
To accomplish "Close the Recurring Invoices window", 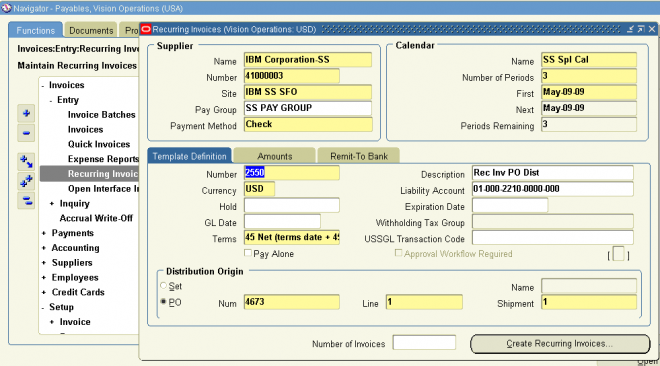I will click(x=652, y=29).
